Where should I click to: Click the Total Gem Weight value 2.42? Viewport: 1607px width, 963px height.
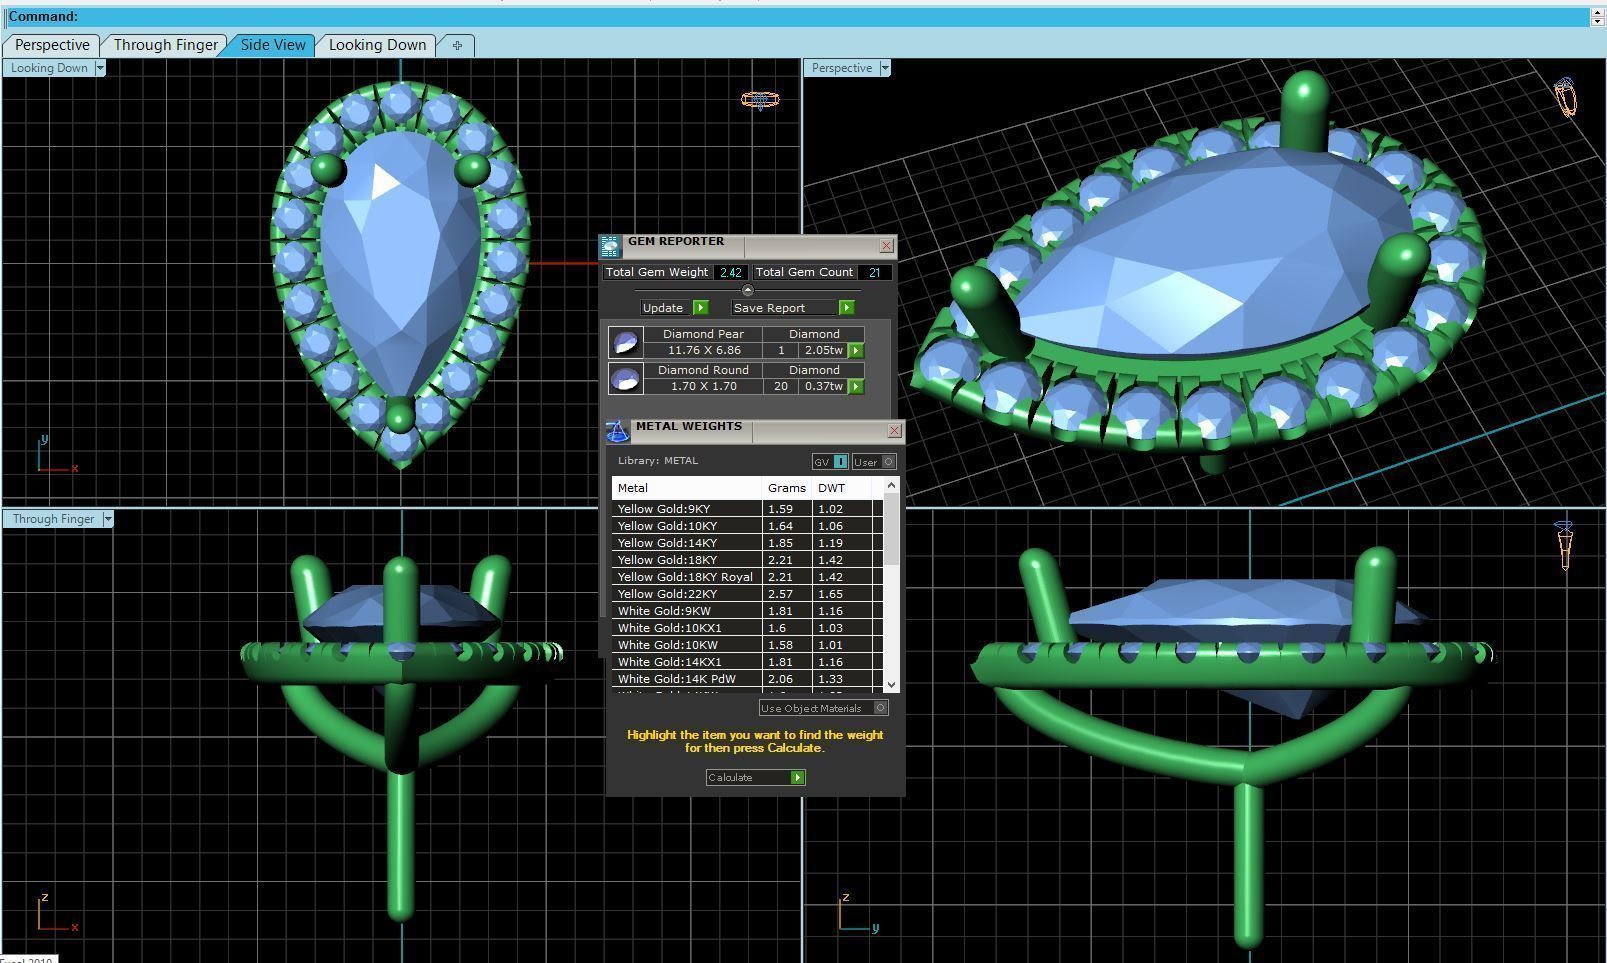tap(730, 272)
